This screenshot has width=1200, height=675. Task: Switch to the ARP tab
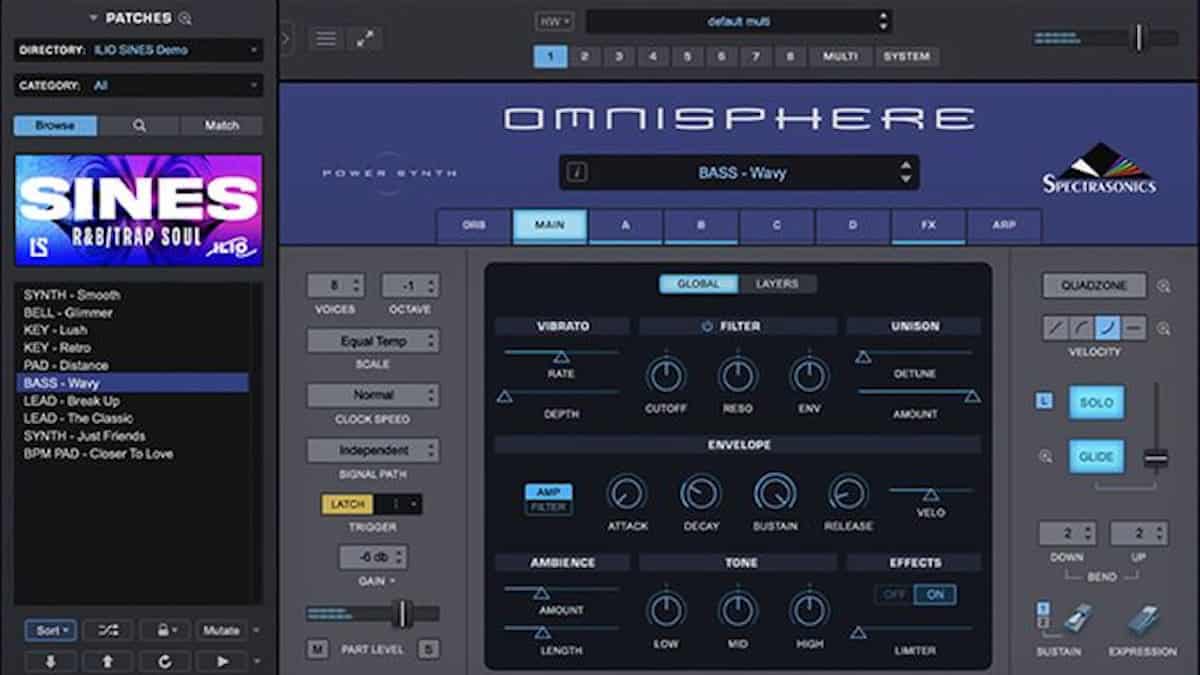(x=1004, y=226)
